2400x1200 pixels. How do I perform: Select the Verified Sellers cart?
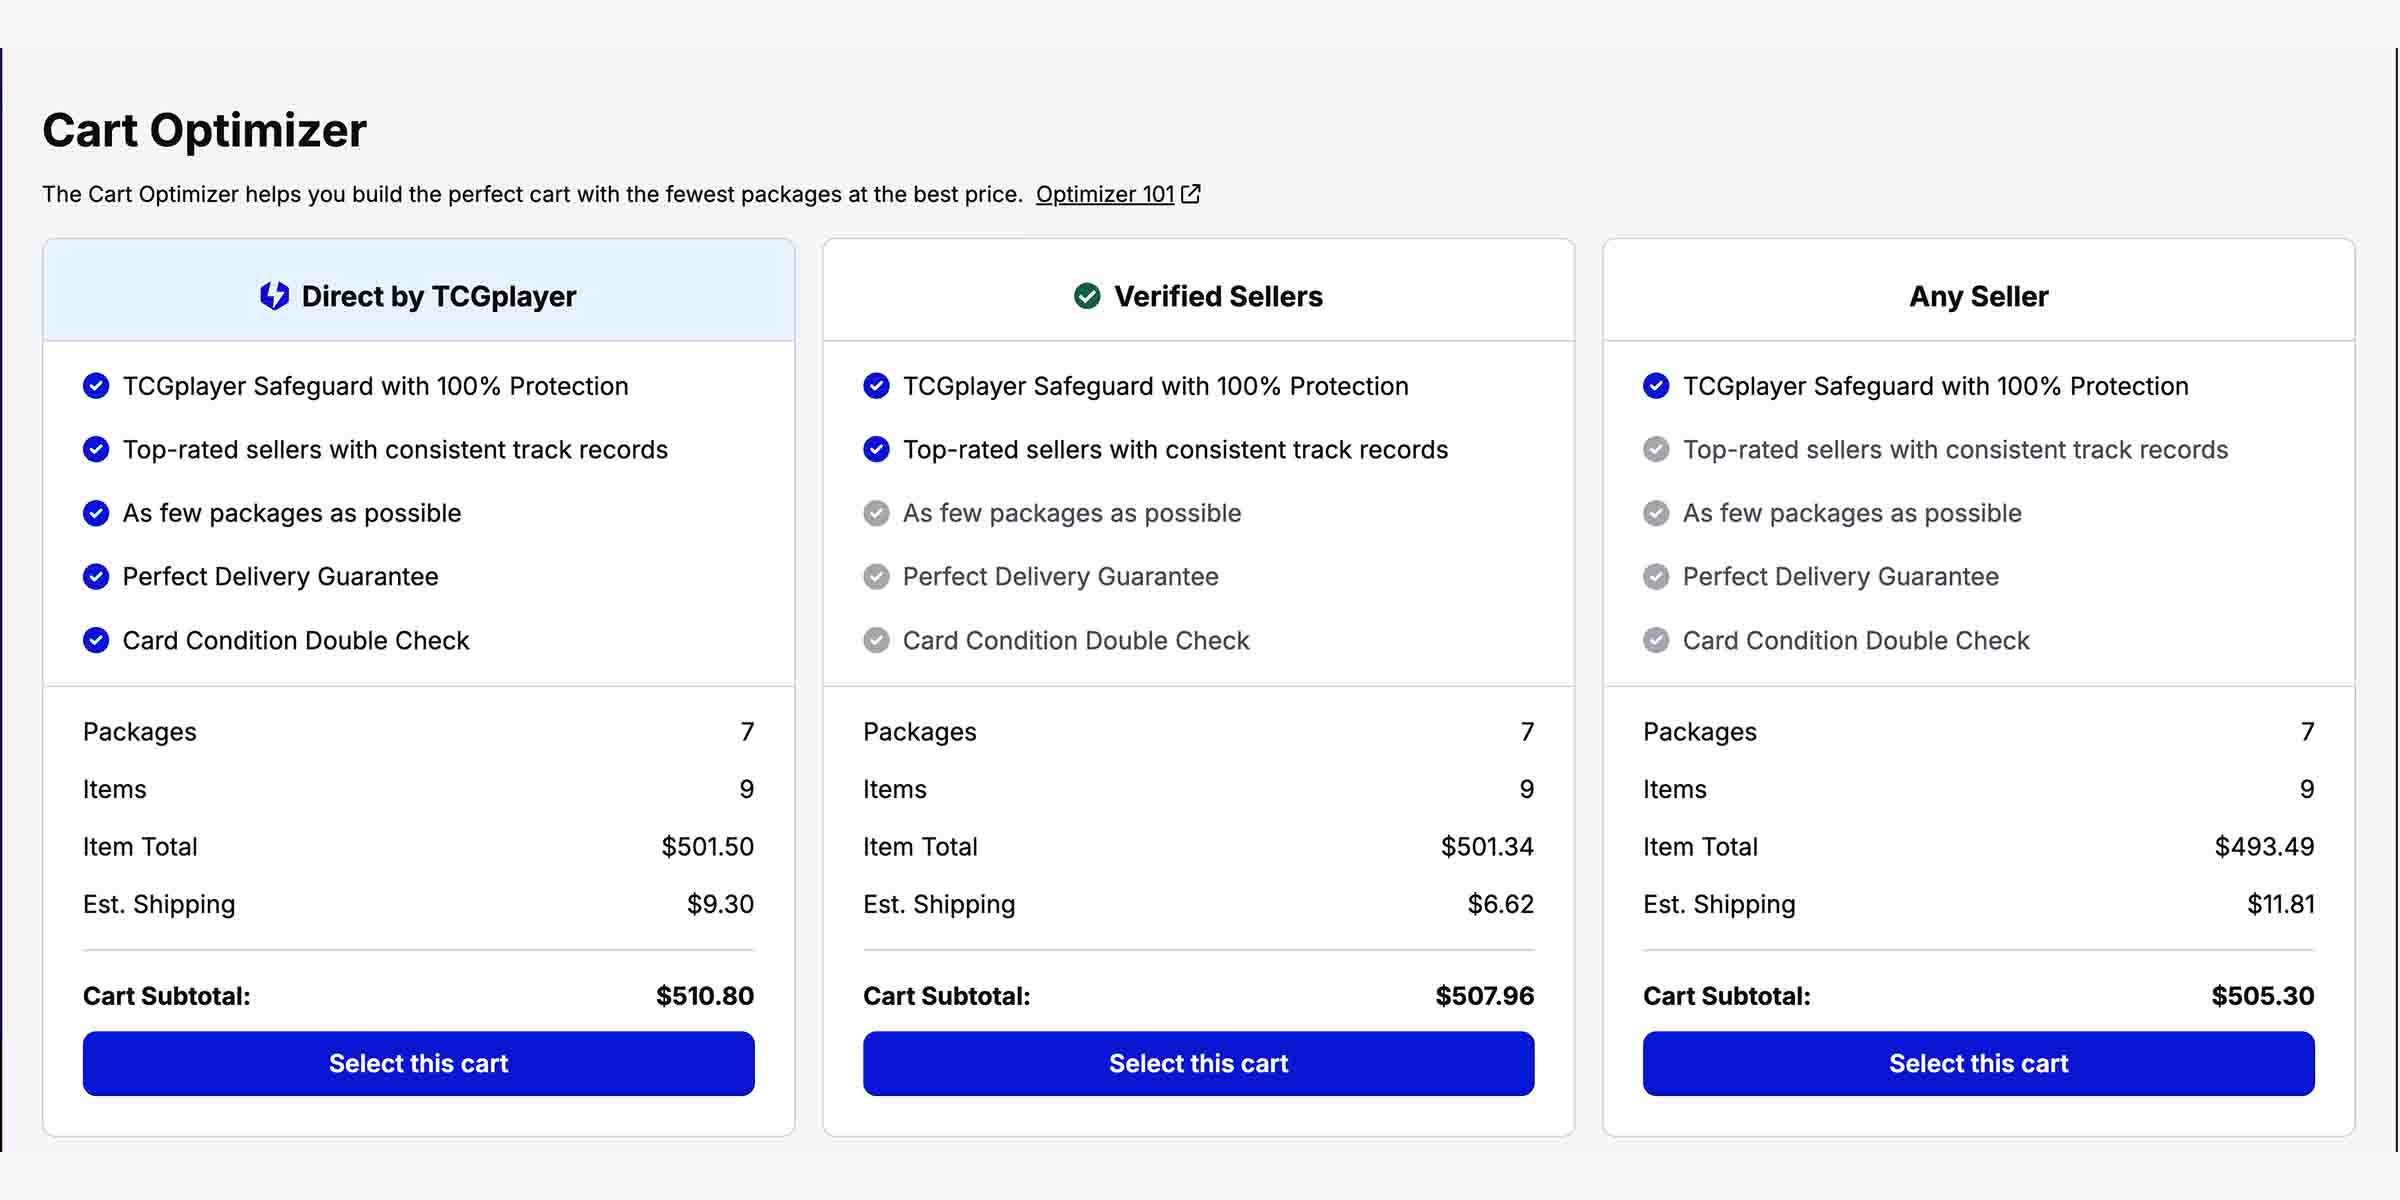(1198, 1063)
